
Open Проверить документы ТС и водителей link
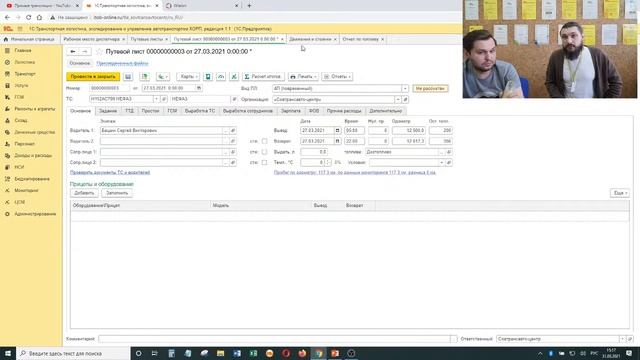pos(110,173)
